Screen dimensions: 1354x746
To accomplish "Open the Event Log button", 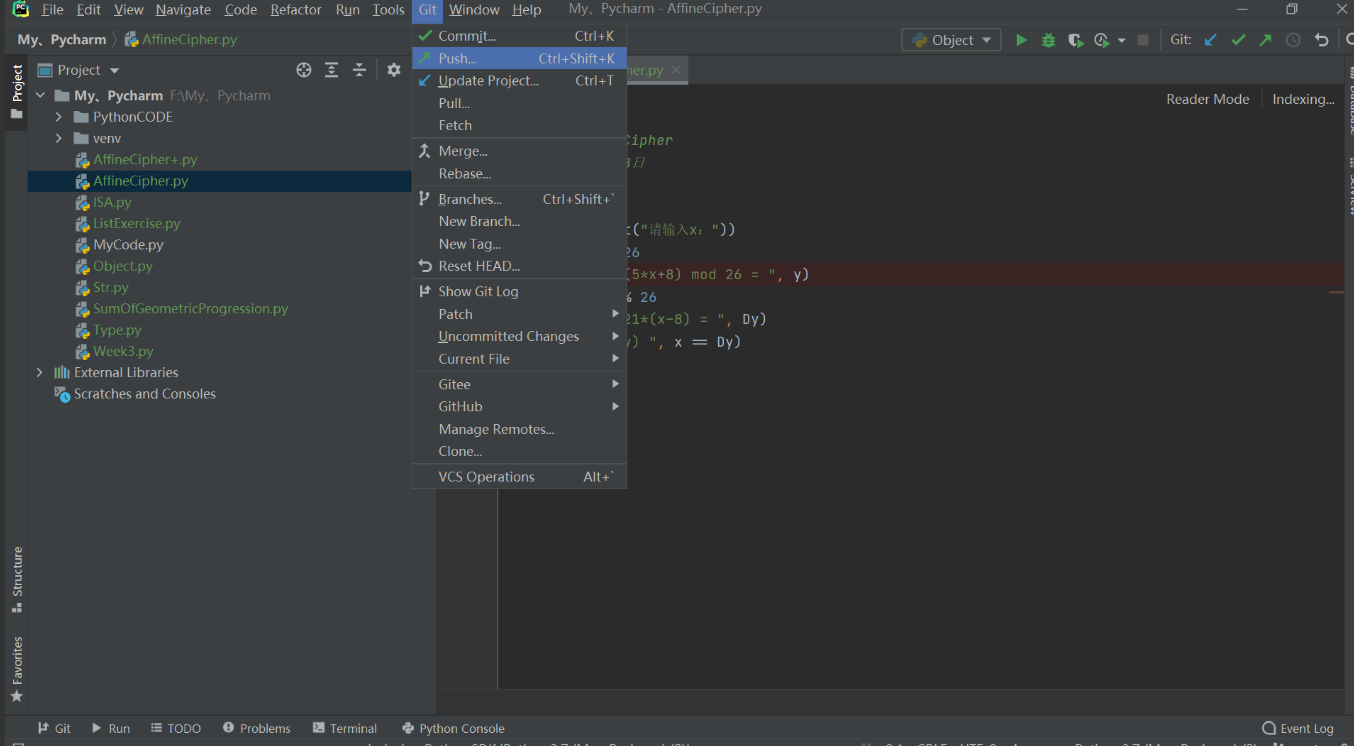I will click(1298, 728).
